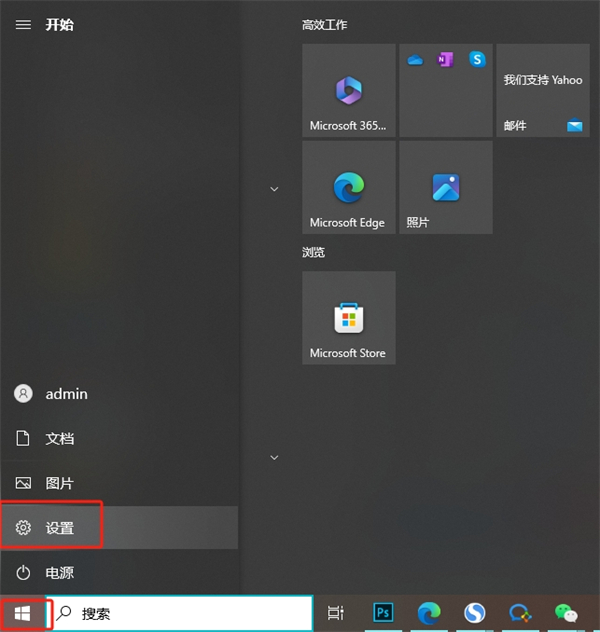The height and width of the screenshot is (632, 600).
Task: Click the hamburger menu icon beside 开始
Action: [x=23, y=25]
